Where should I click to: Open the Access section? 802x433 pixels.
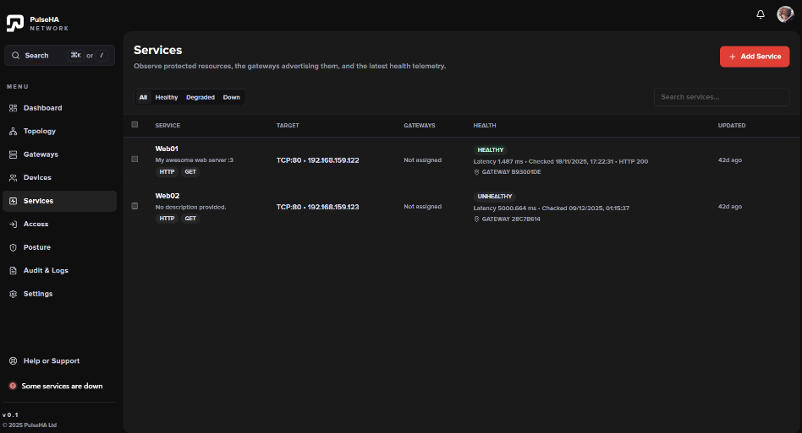tap(60, 224)
